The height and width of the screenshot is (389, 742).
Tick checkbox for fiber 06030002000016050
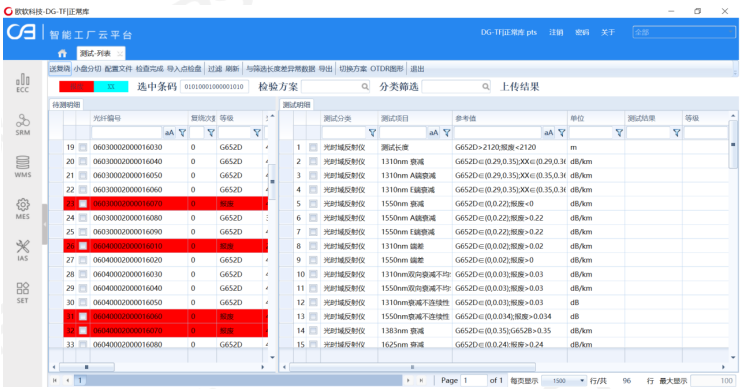pos(83,176)
